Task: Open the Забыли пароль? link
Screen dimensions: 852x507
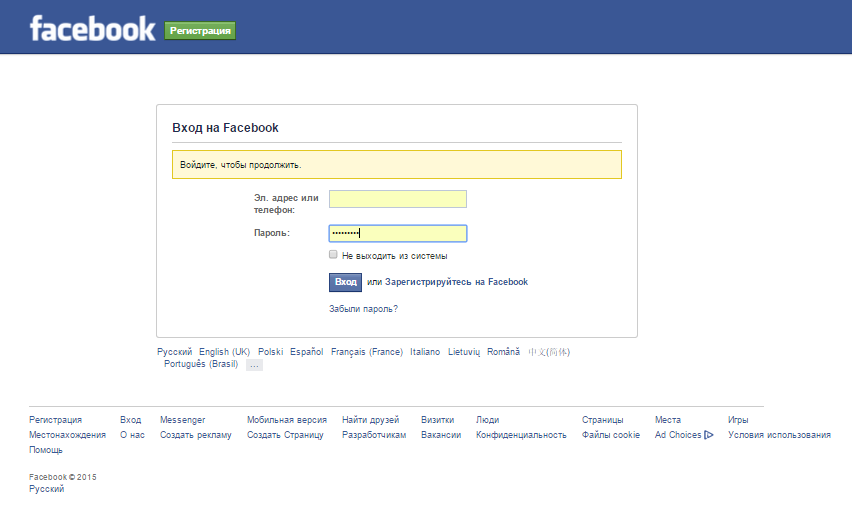Action: point(364,309)
